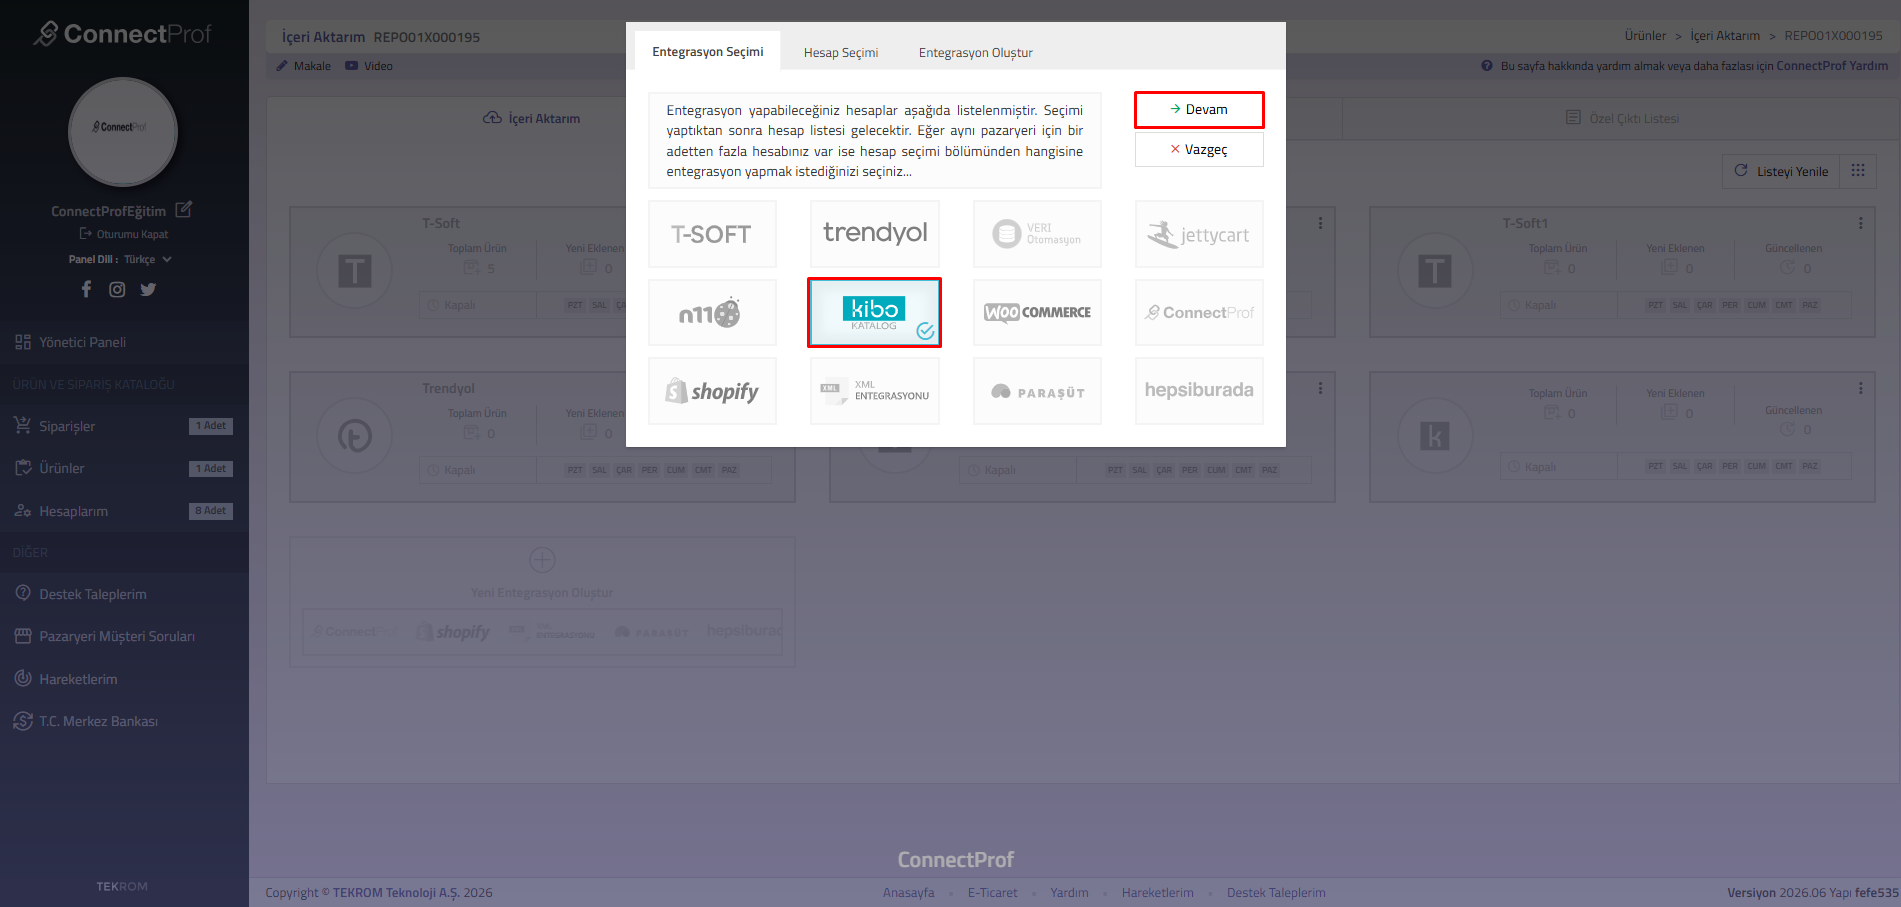This screenshot has height=907, width=1901.
Task: Choose the trendyol integration tile
Action: [874, 234]
